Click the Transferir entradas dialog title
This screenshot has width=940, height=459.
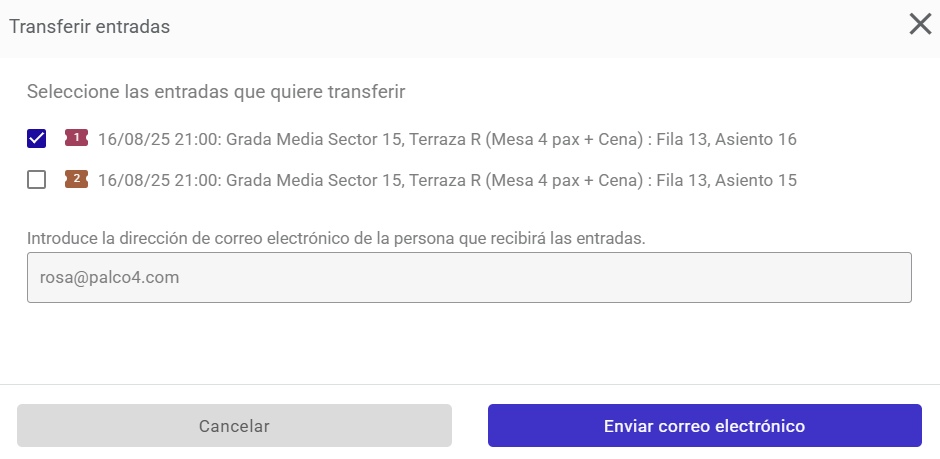pos(89,27)
